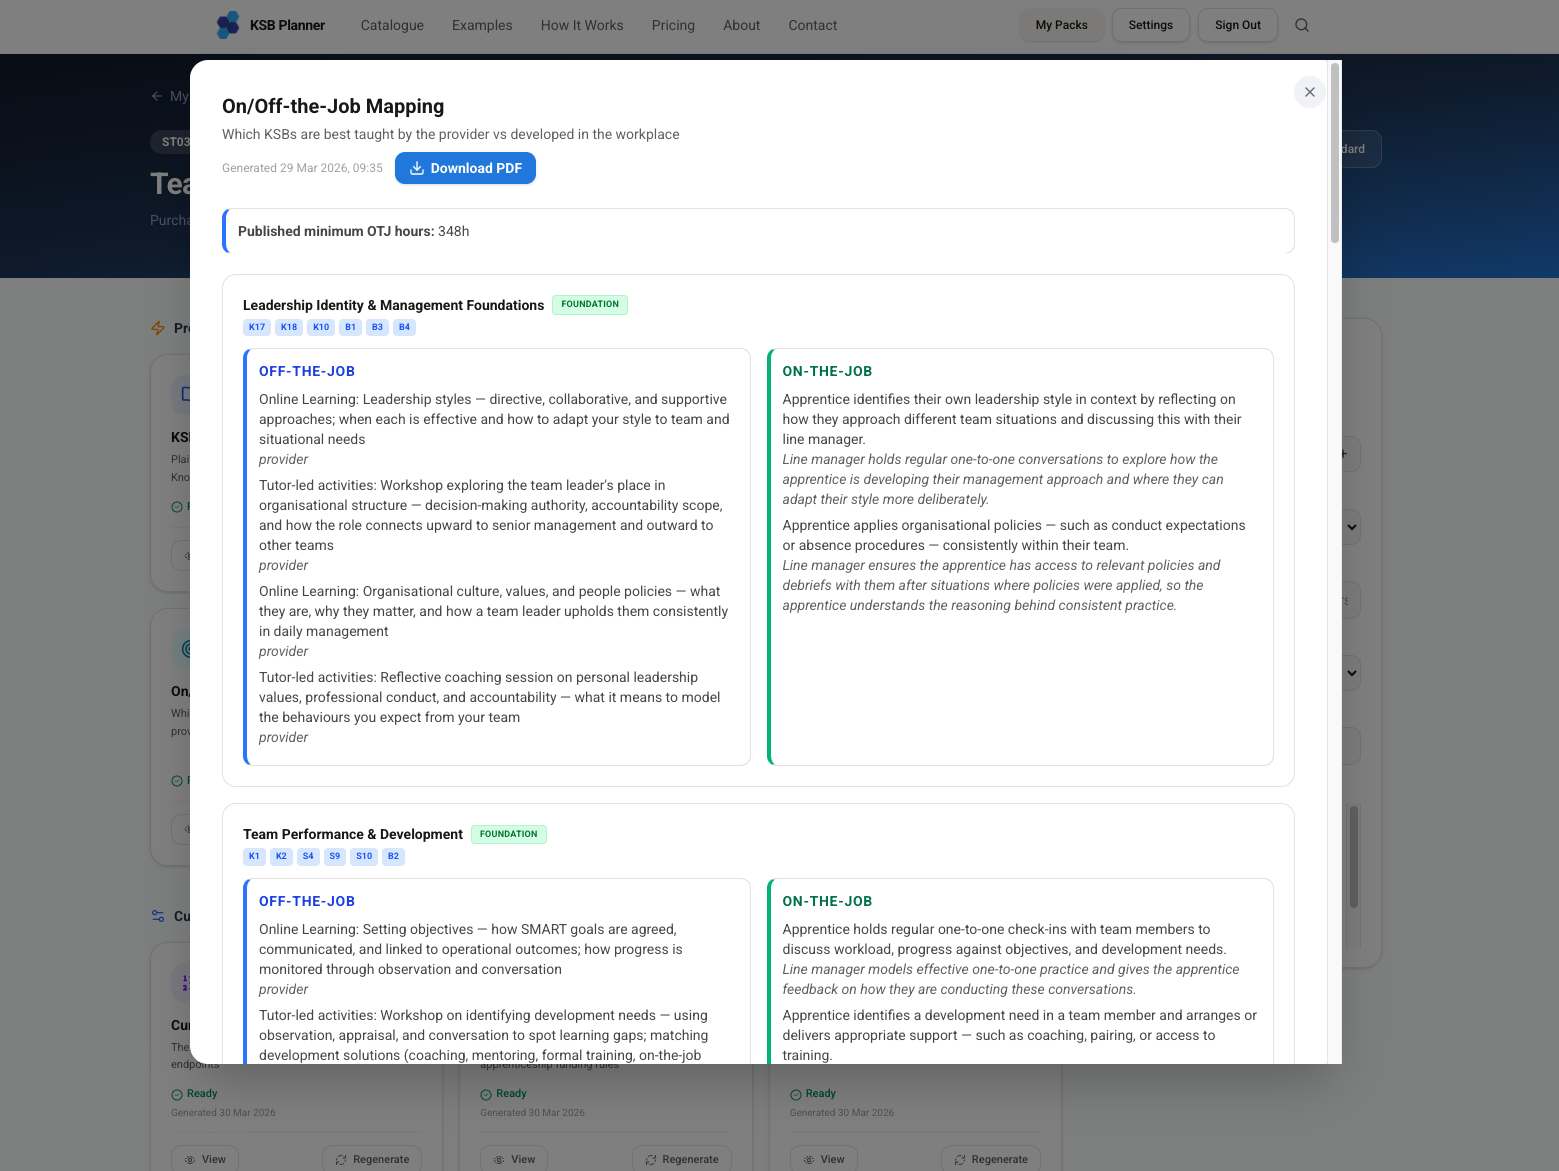This screenshot has height=1171, width=1559.
Task: Click Regenerate on the rightmost card
Action: [x=991, y=1158]
